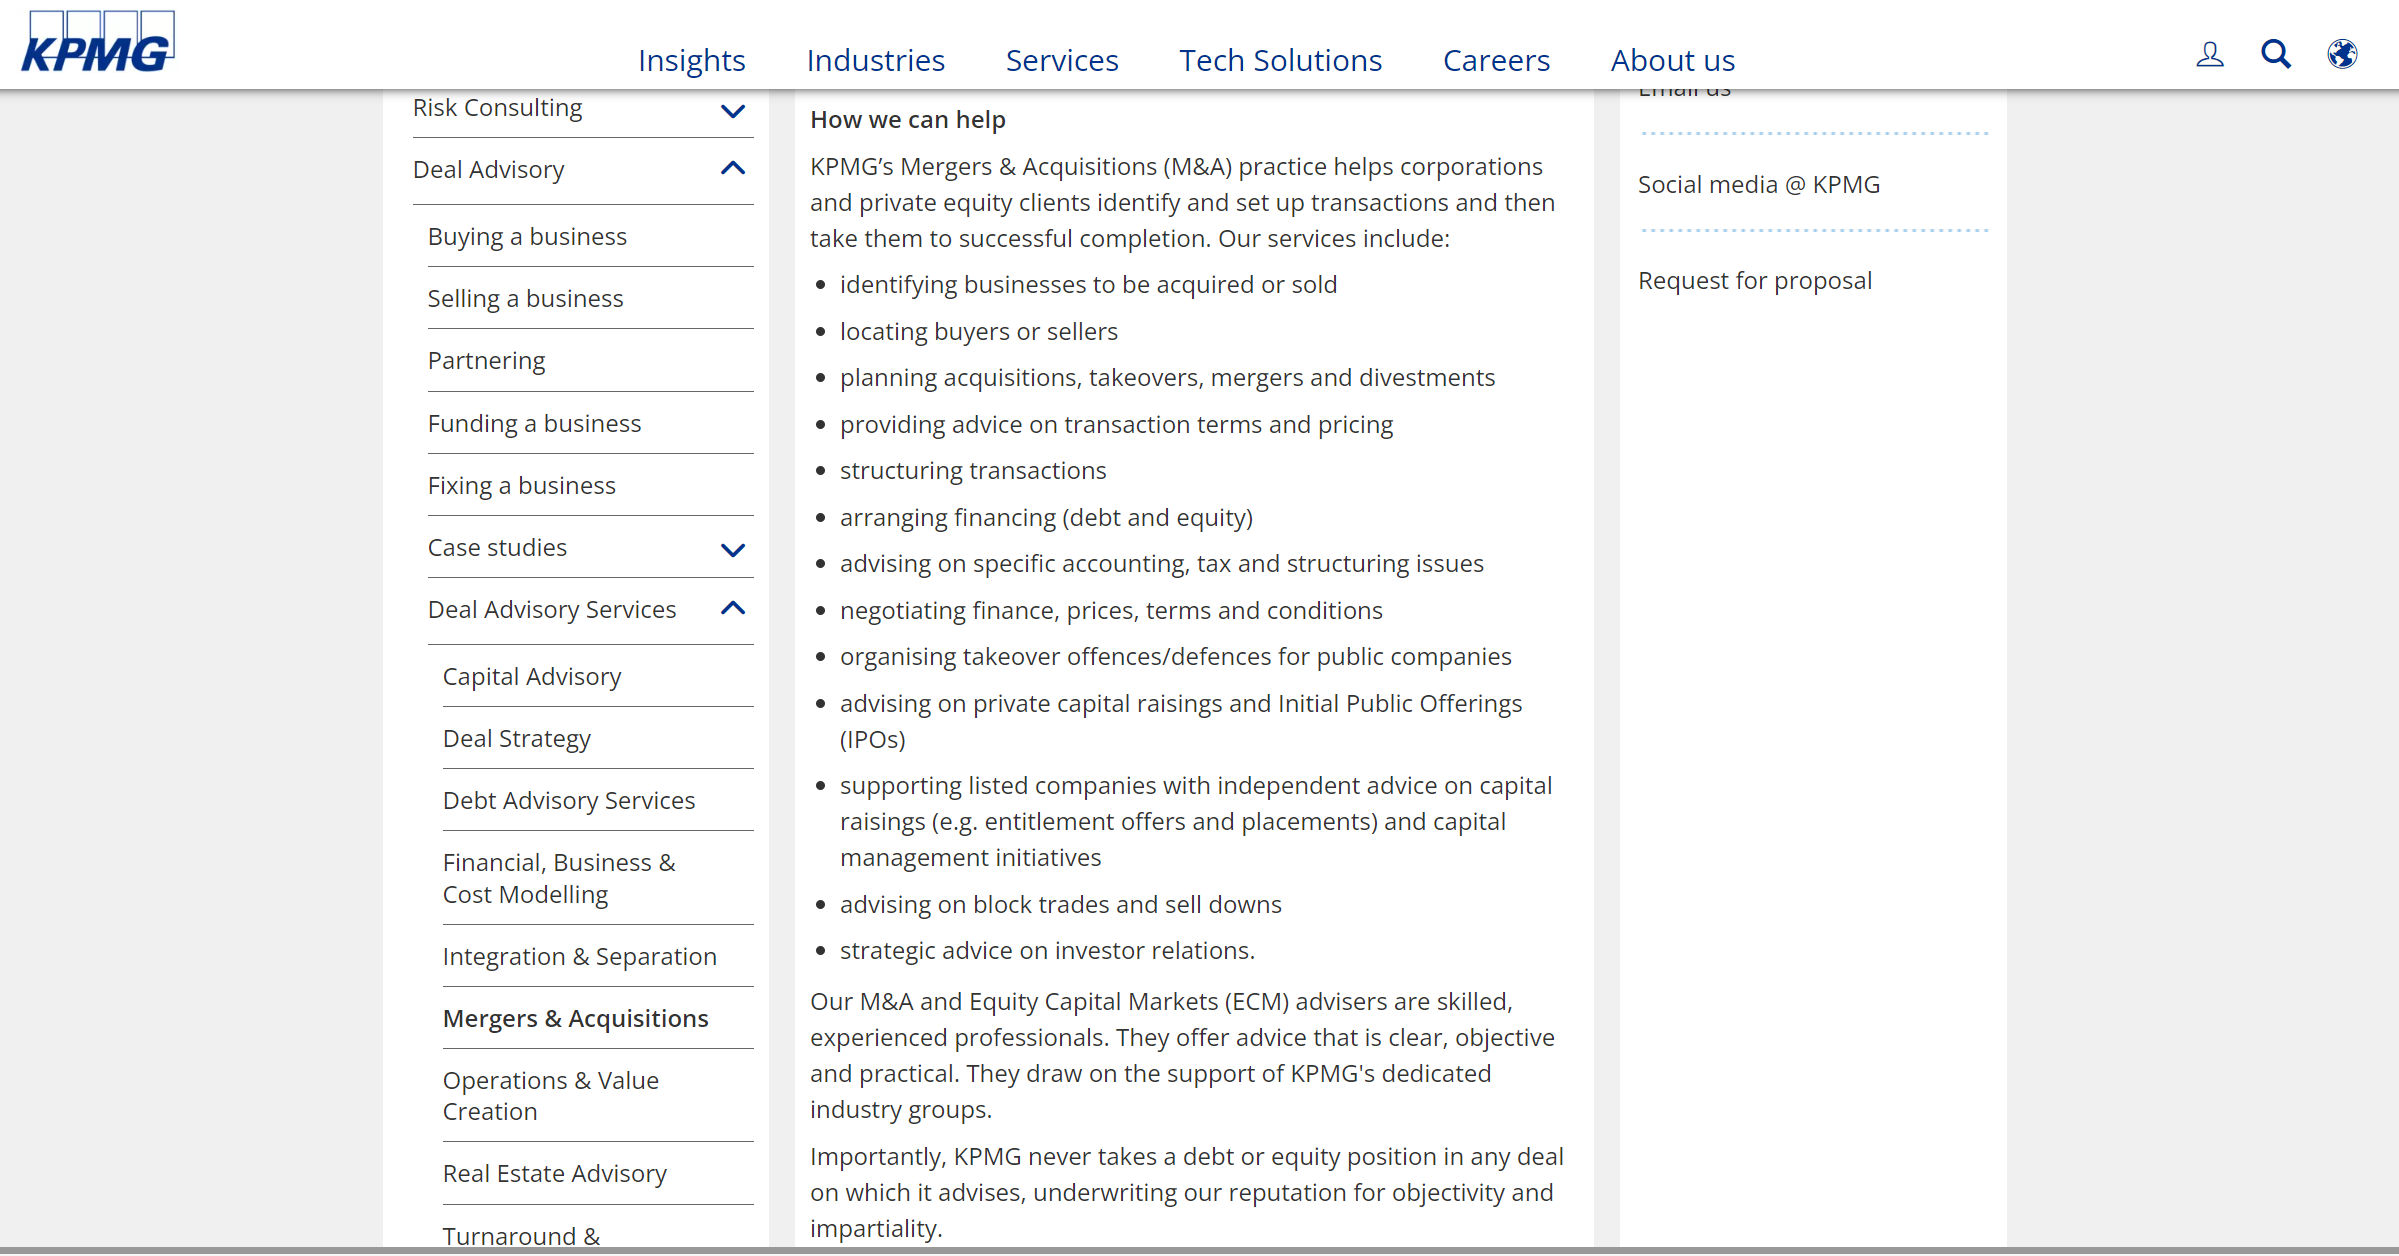
Task: Open Debt Advisory Services
Action: click(x=569, y=801)
